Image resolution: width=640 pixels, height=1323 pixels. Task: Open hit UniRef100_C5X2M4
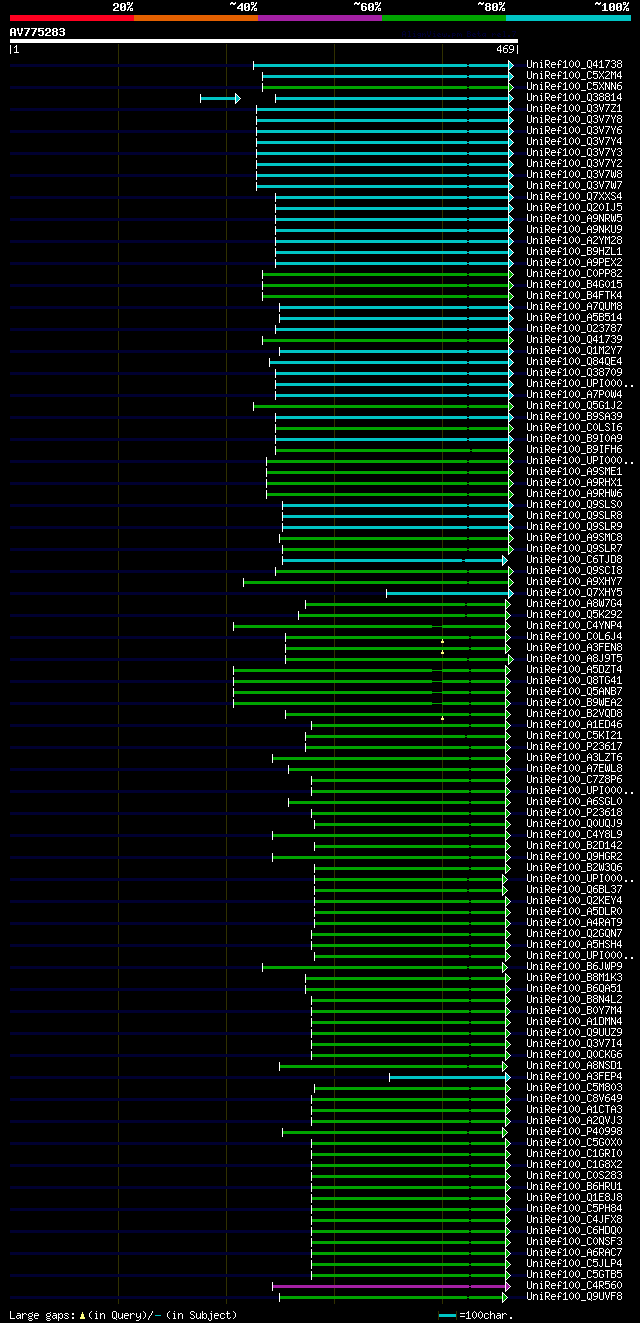coord(574,75)
